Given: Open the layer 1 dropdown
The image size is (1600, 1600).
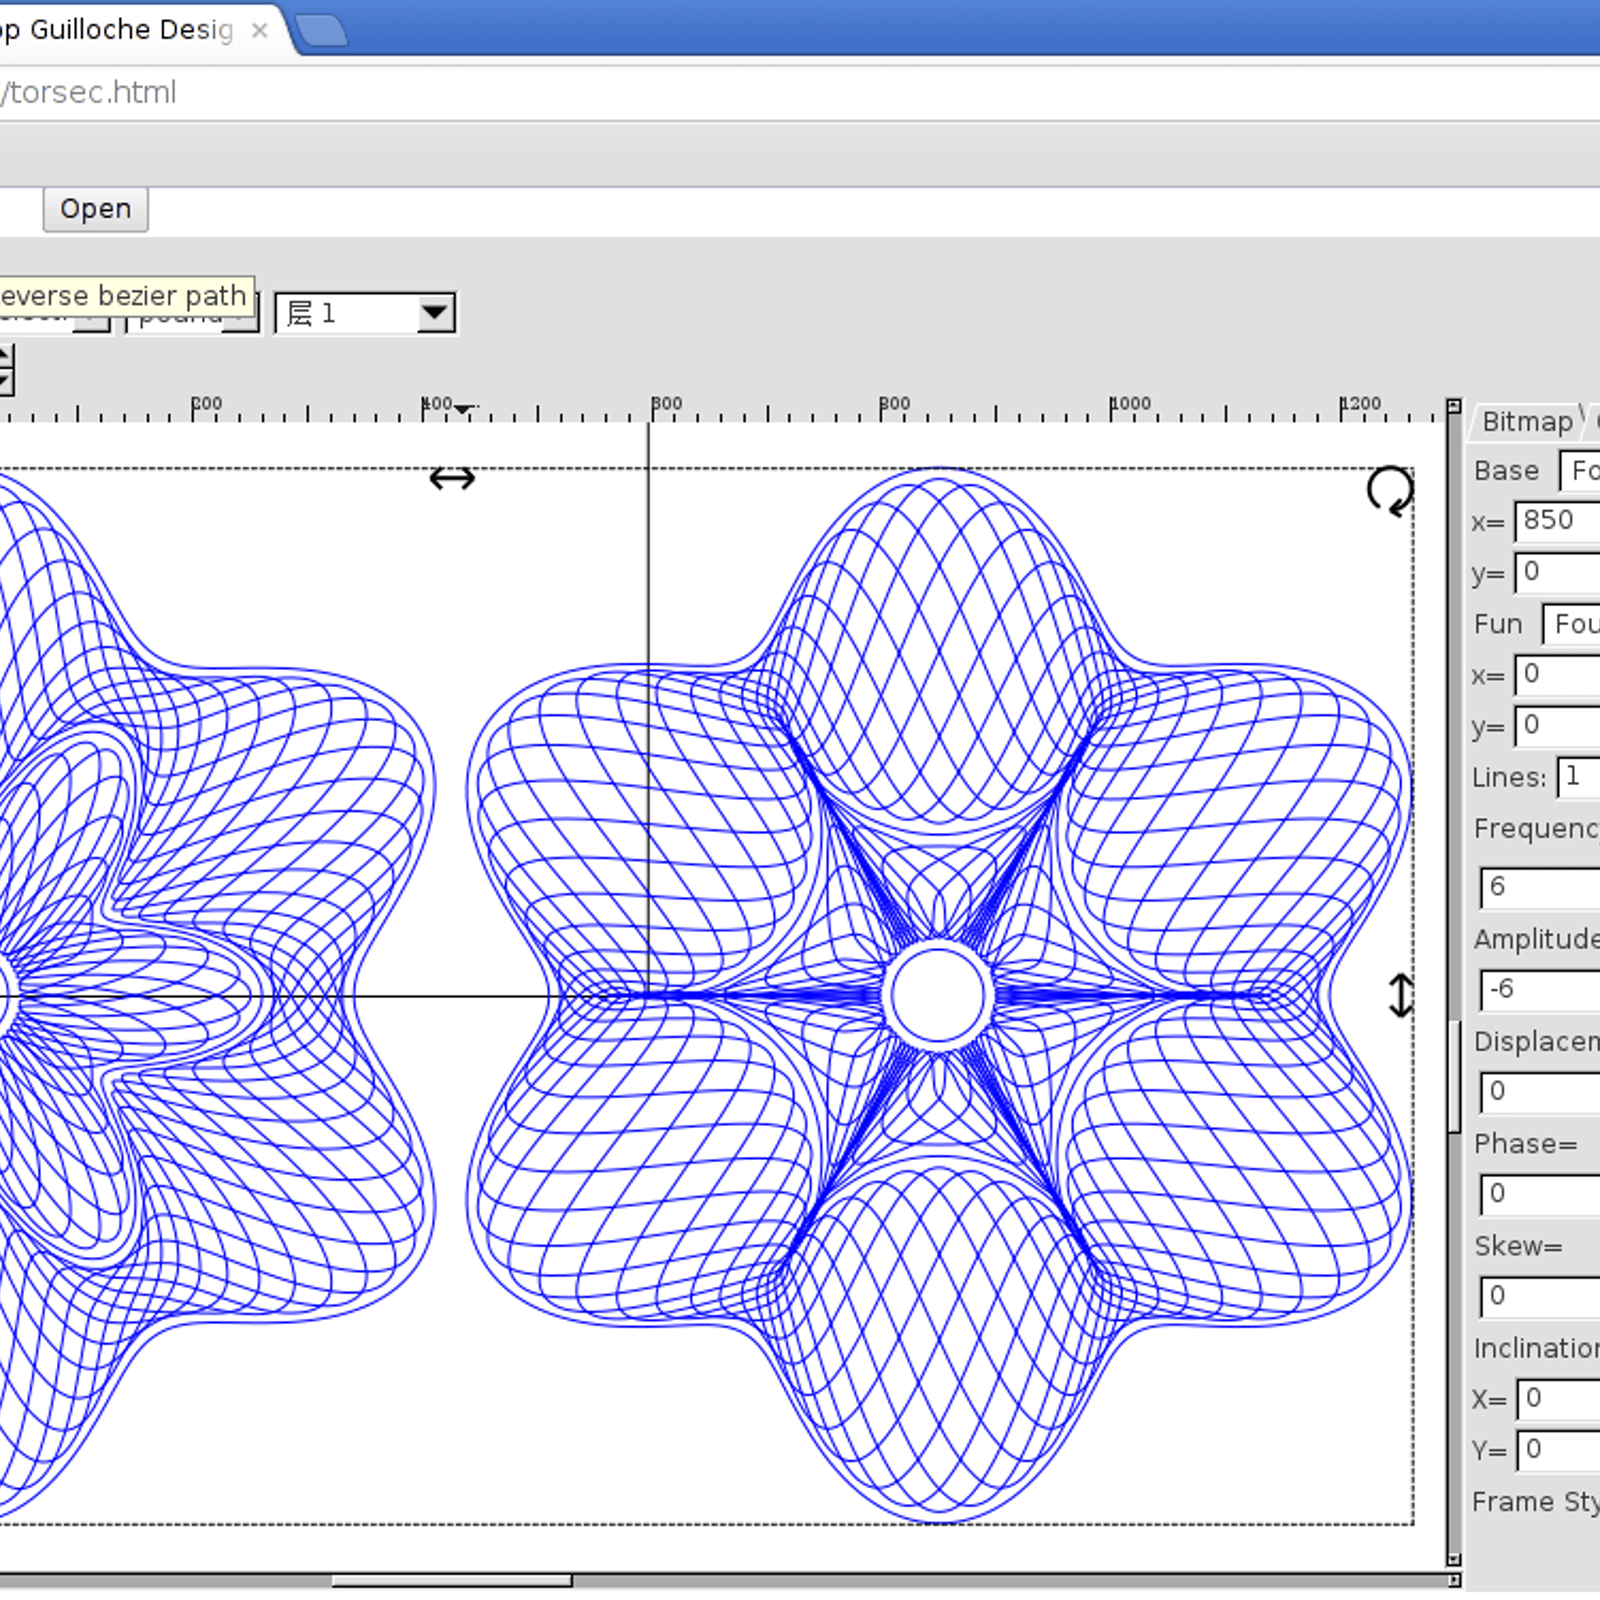Looking at the screenshot, I should 365,313.
